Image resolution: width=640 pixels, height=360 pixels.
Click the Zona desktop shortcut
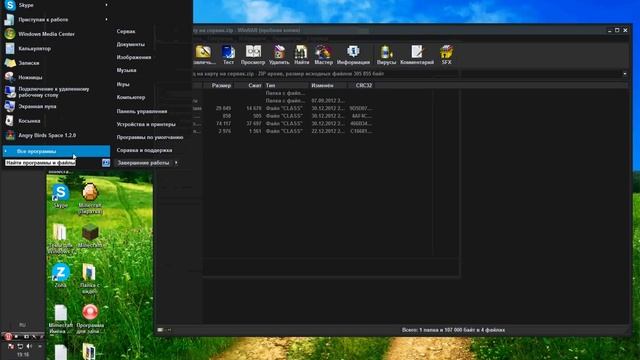click(x=60, y=276)
